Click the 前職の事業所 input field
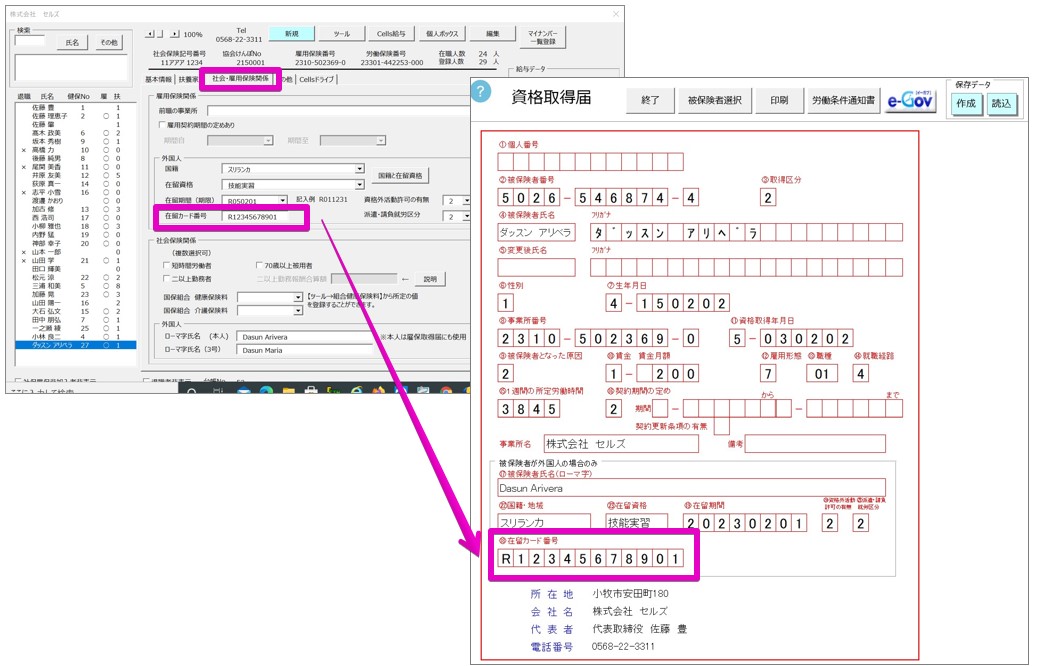 [x=338, y=110]
